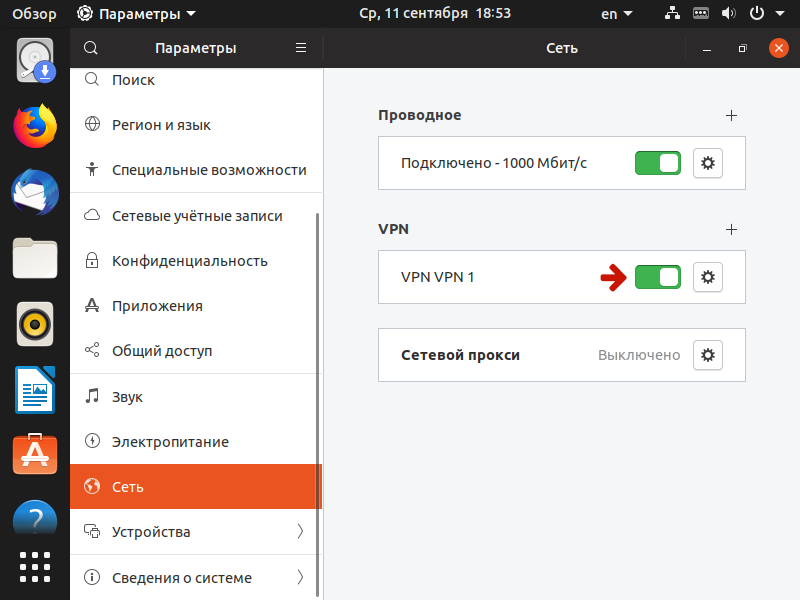Open wired connection gear settings

pyautogui.click(x=708, y=163)
